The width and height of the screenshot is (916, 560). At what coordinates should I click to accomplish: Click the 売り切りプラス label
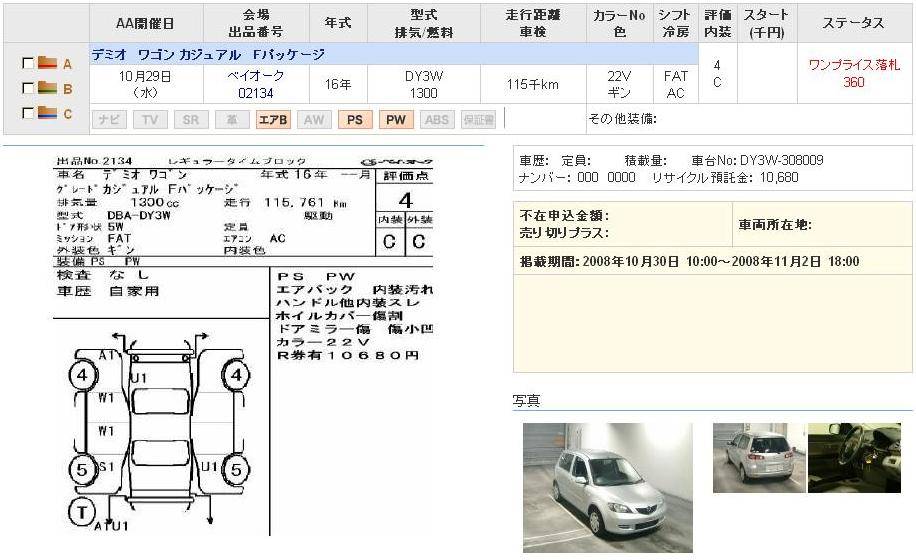point(564,232)
